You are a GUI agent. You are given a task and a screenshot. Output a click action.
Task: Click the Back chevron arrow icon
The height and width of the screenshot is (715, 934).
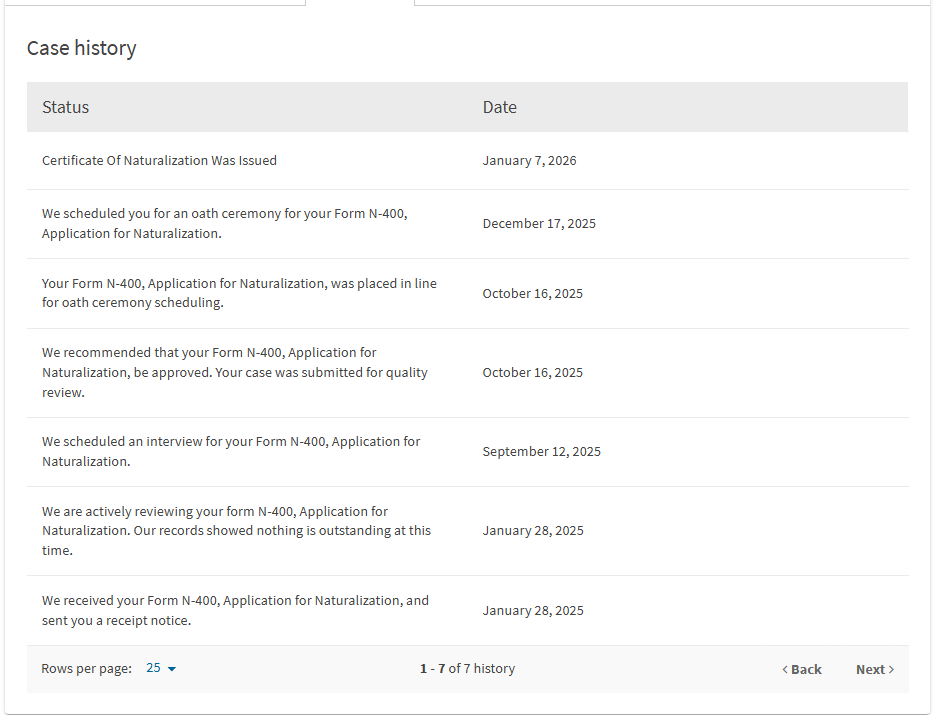coord(785,670)
